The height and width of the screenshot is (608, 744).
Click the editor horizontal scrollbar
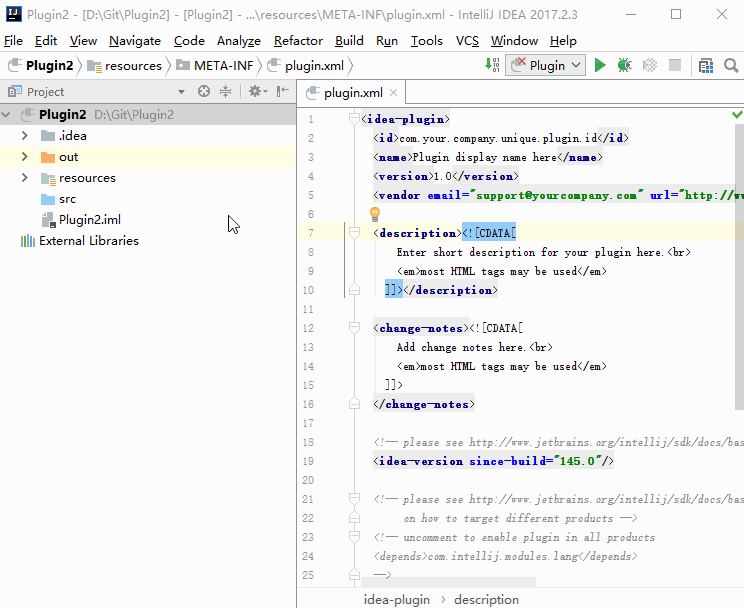coord(448,581)
